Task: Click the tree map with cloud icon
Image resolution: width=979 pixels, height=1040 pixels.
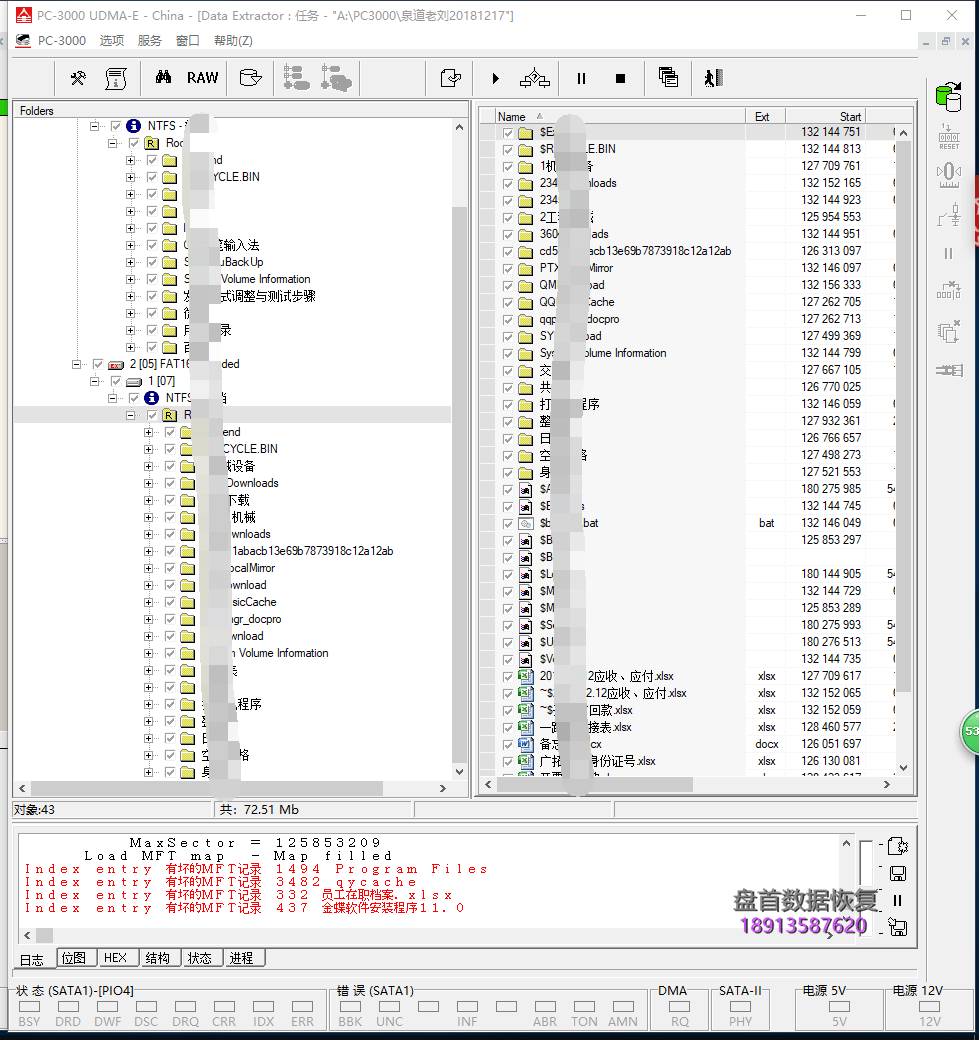Action: [x=336, y=78]
